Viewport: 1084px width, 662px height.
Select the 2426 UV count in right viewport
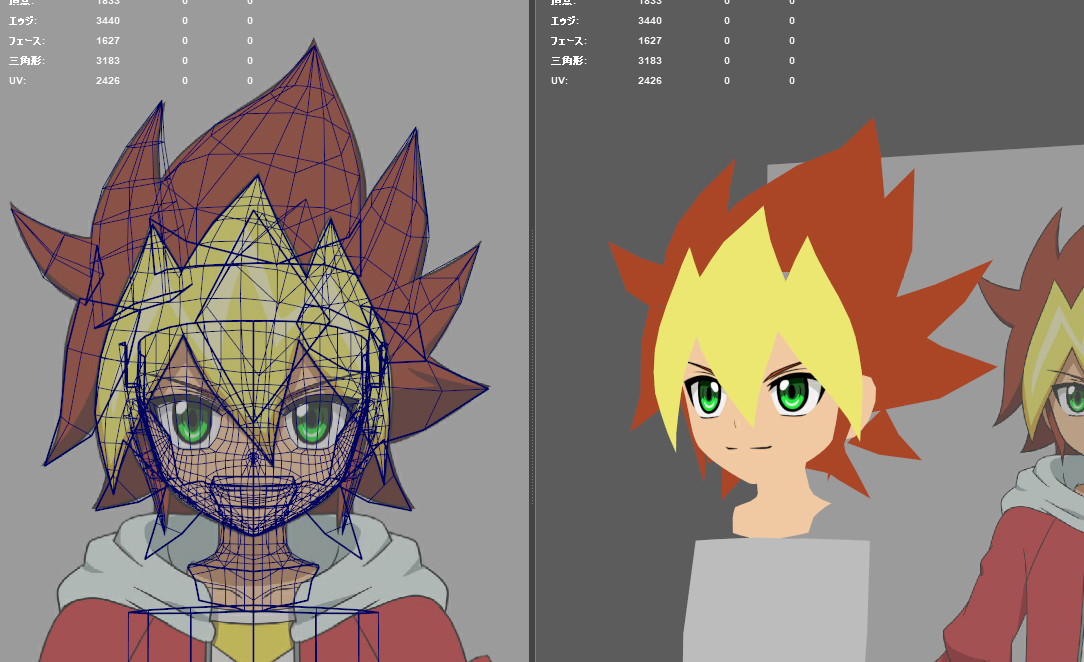pos(650,81)
